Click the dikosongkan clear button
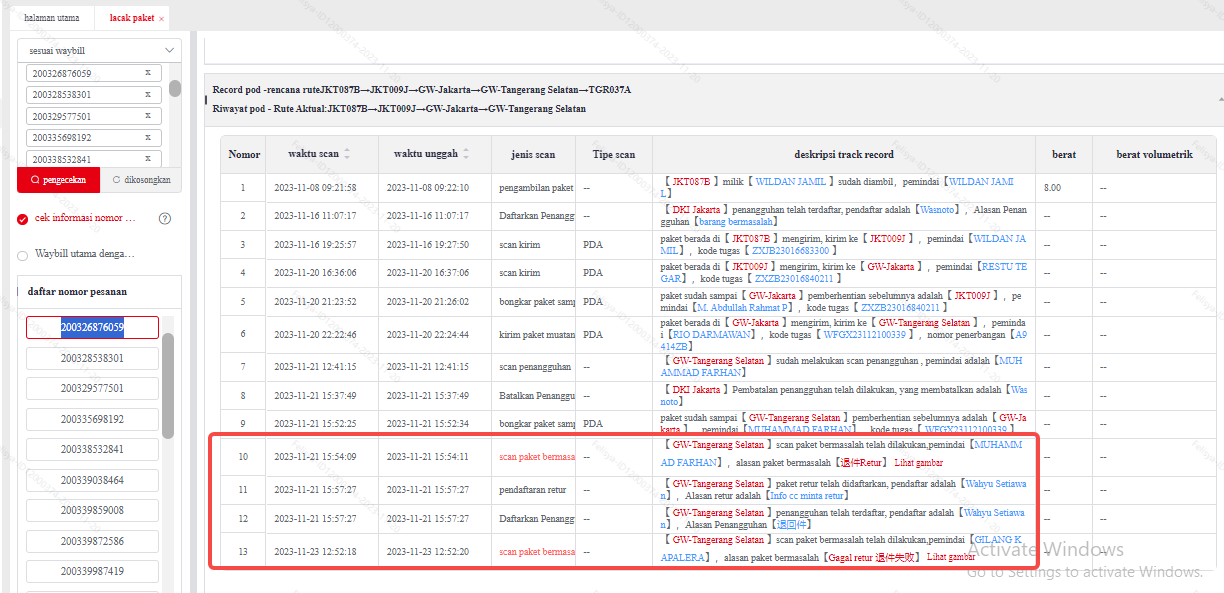 141,180
